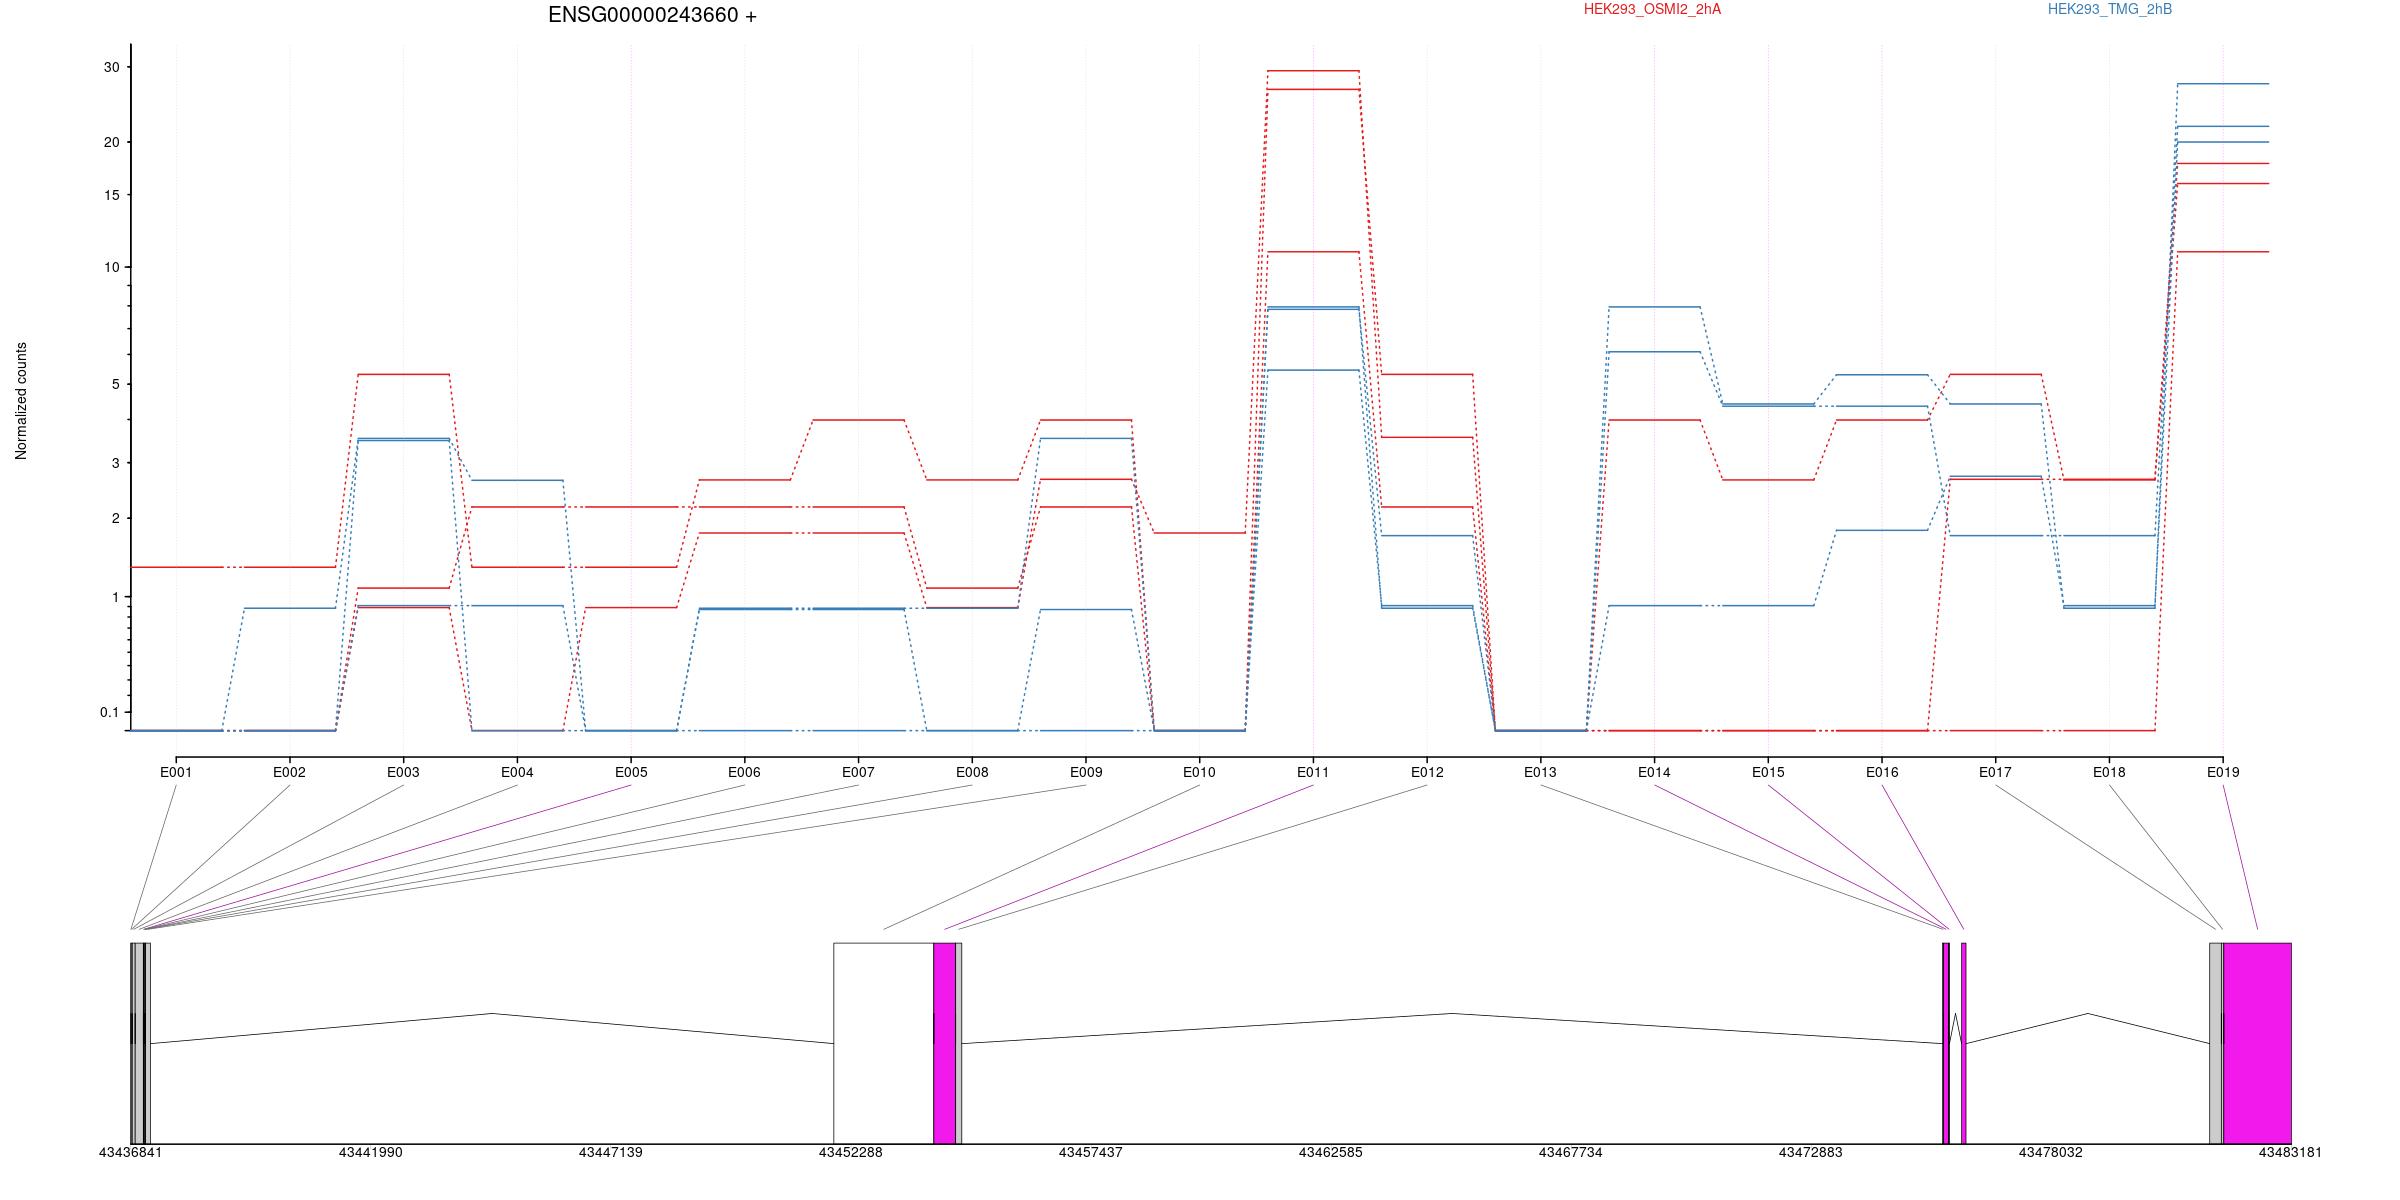Click the Normalized counts axis label
Image resolution: width=2400 pixels, height=1200 pixels.
21,401
